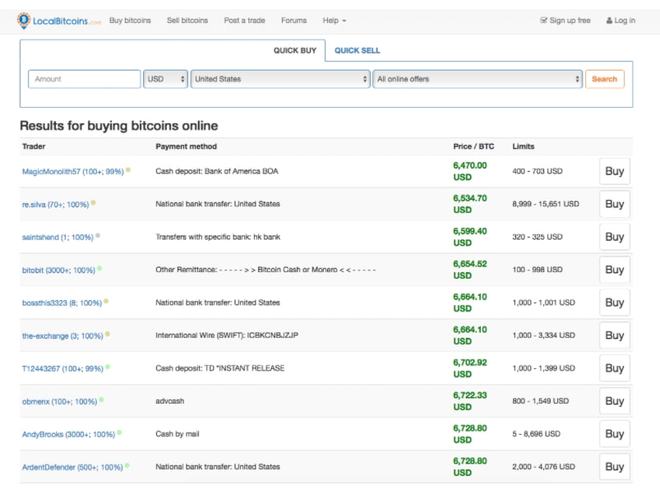Click the status dot beside AndyBrooks
This screenshot has width=660, height=499.
[x=119, y=433]
